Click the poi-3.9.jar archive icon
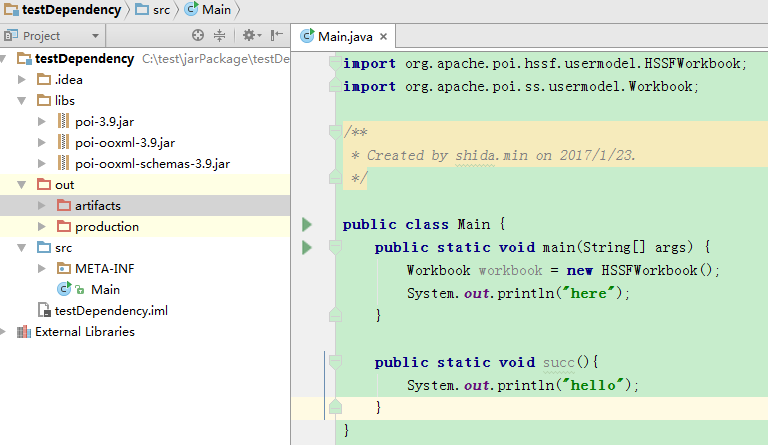Screen dimensions: 768x445 [x=63, y=121]
